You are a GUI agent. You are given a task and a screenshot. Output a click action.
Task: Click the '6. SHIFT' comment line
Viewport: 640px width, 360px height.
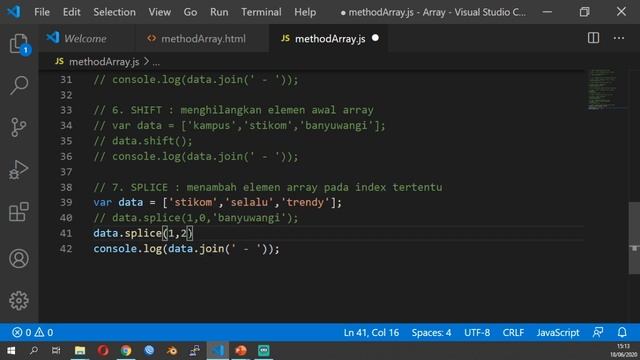click(233, 110)
